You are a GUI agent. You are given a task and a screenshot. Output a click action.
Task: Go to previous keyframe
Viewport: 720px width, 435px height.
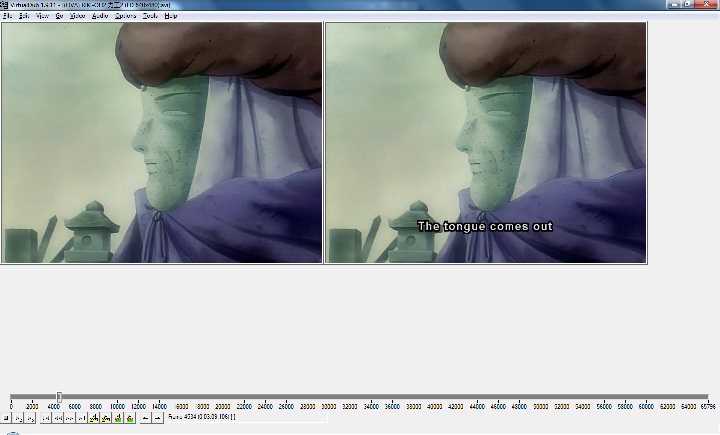(94, 418)
